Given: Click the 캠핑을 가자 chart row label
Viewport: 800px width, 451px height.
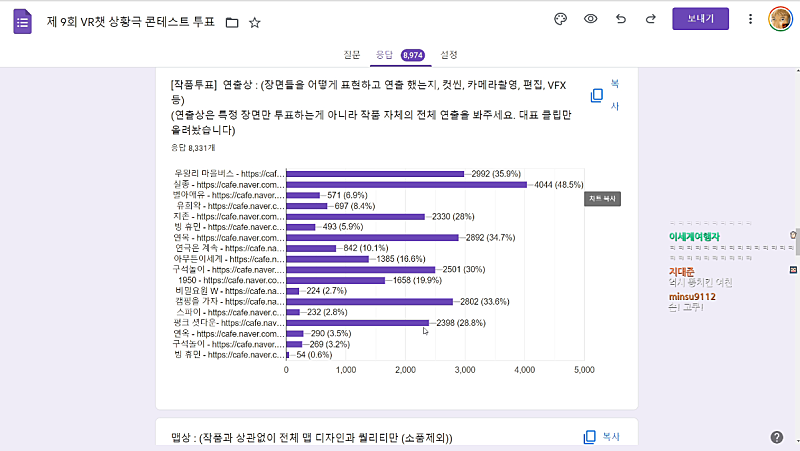Looking at the screenshot, I should click(230, 302).
